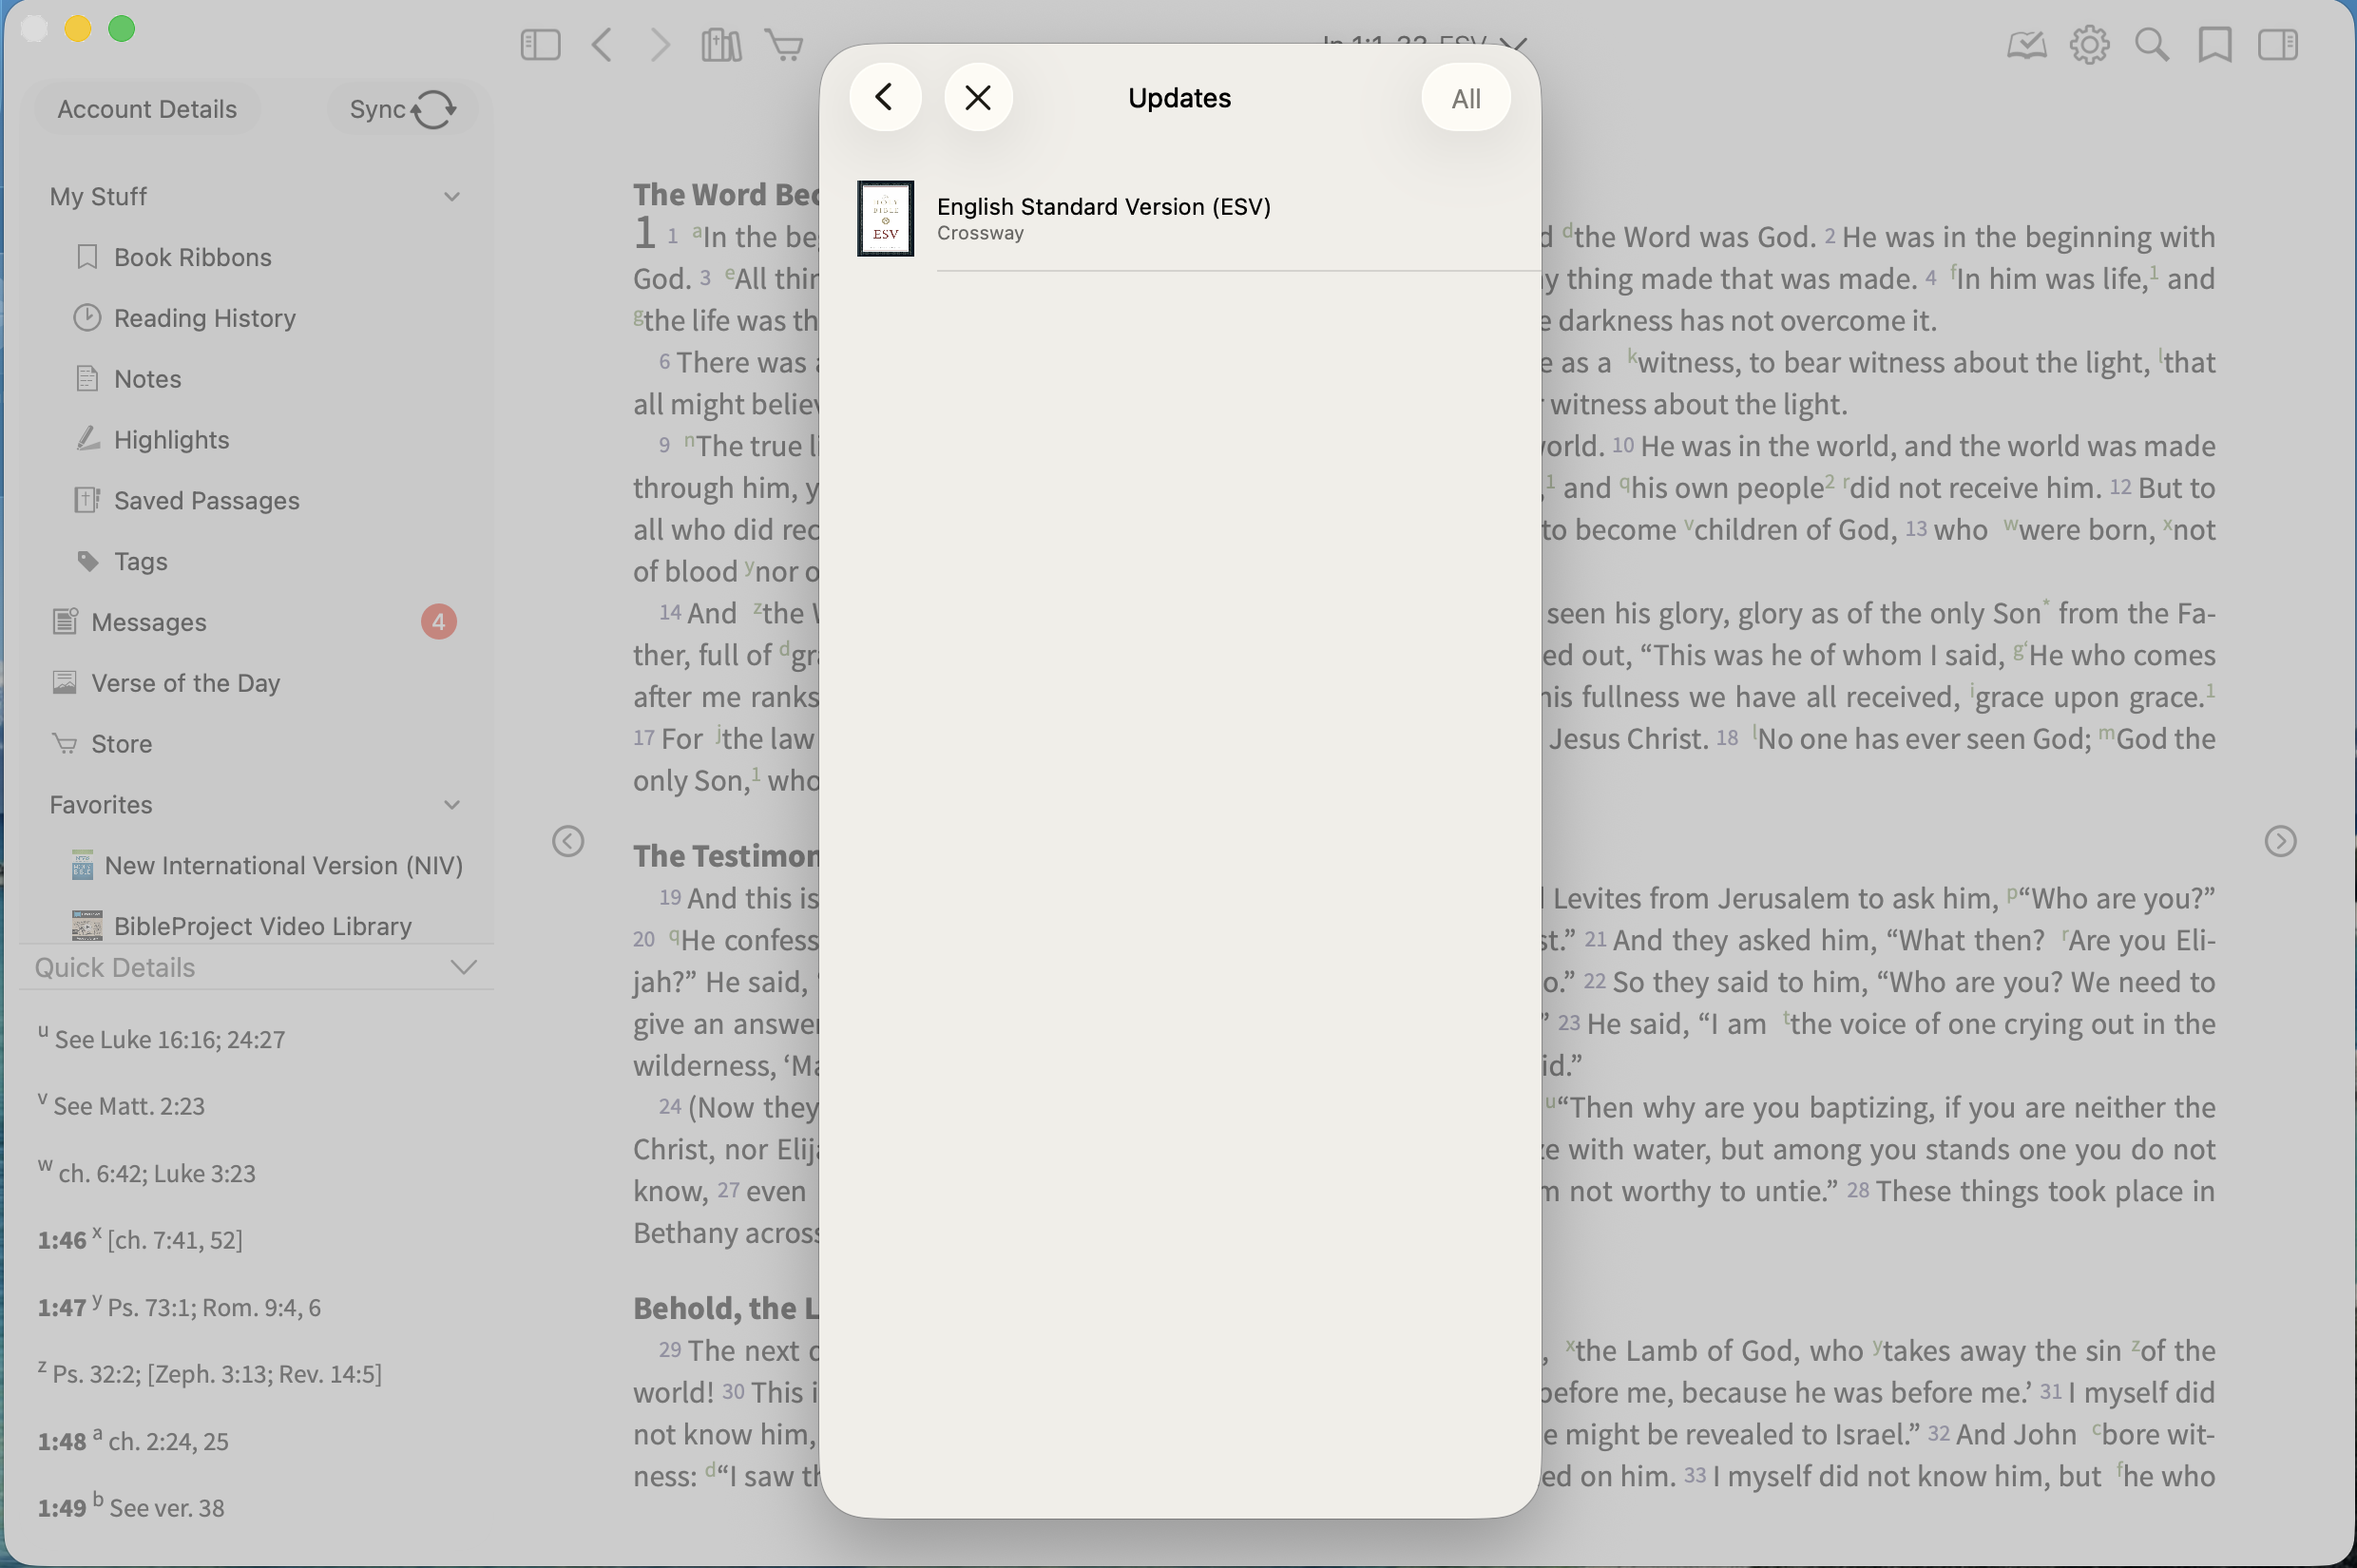Collapse the Quick Details panel
Viewport: 2357px width, 1568px height.
tap(463, 967)
